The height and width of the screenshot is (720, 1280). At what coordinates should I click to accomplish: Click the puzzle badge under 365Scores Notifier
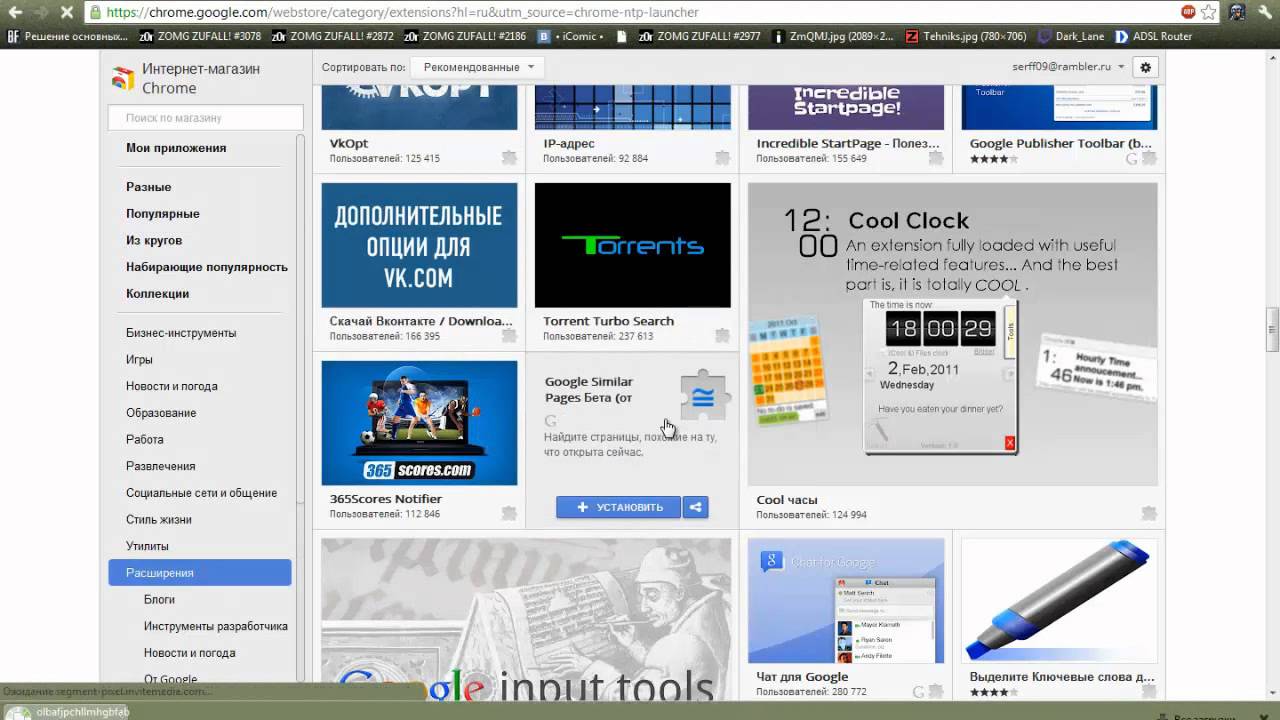pos(509,514)
